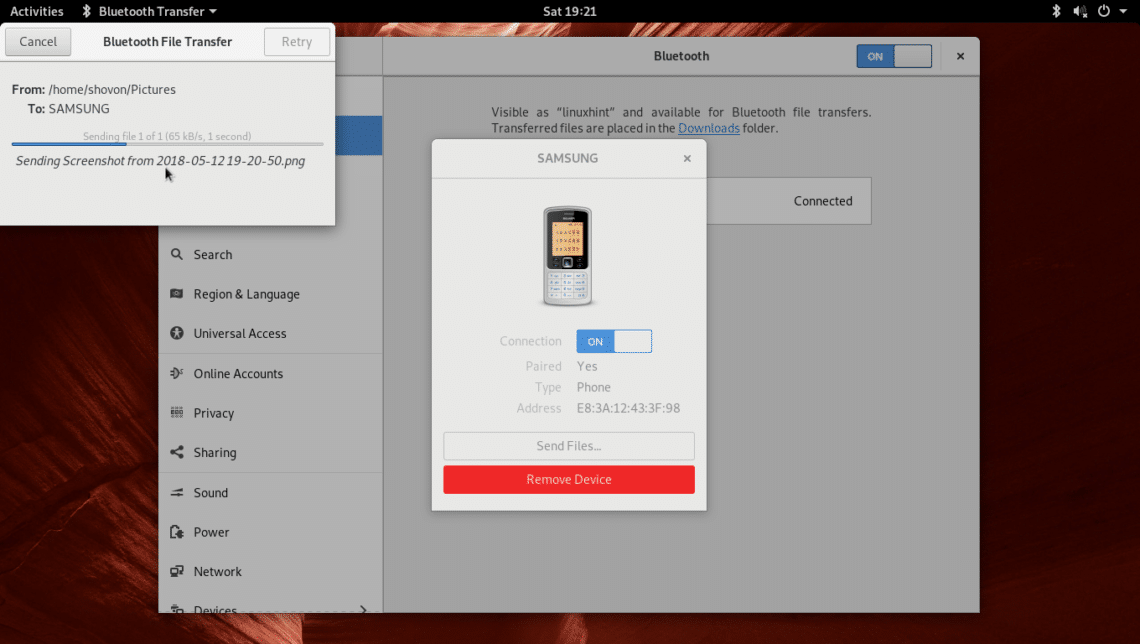Click the Power battery icon
The width and height of the screenshot is (1140, 644).
click(x=176, y=531)
